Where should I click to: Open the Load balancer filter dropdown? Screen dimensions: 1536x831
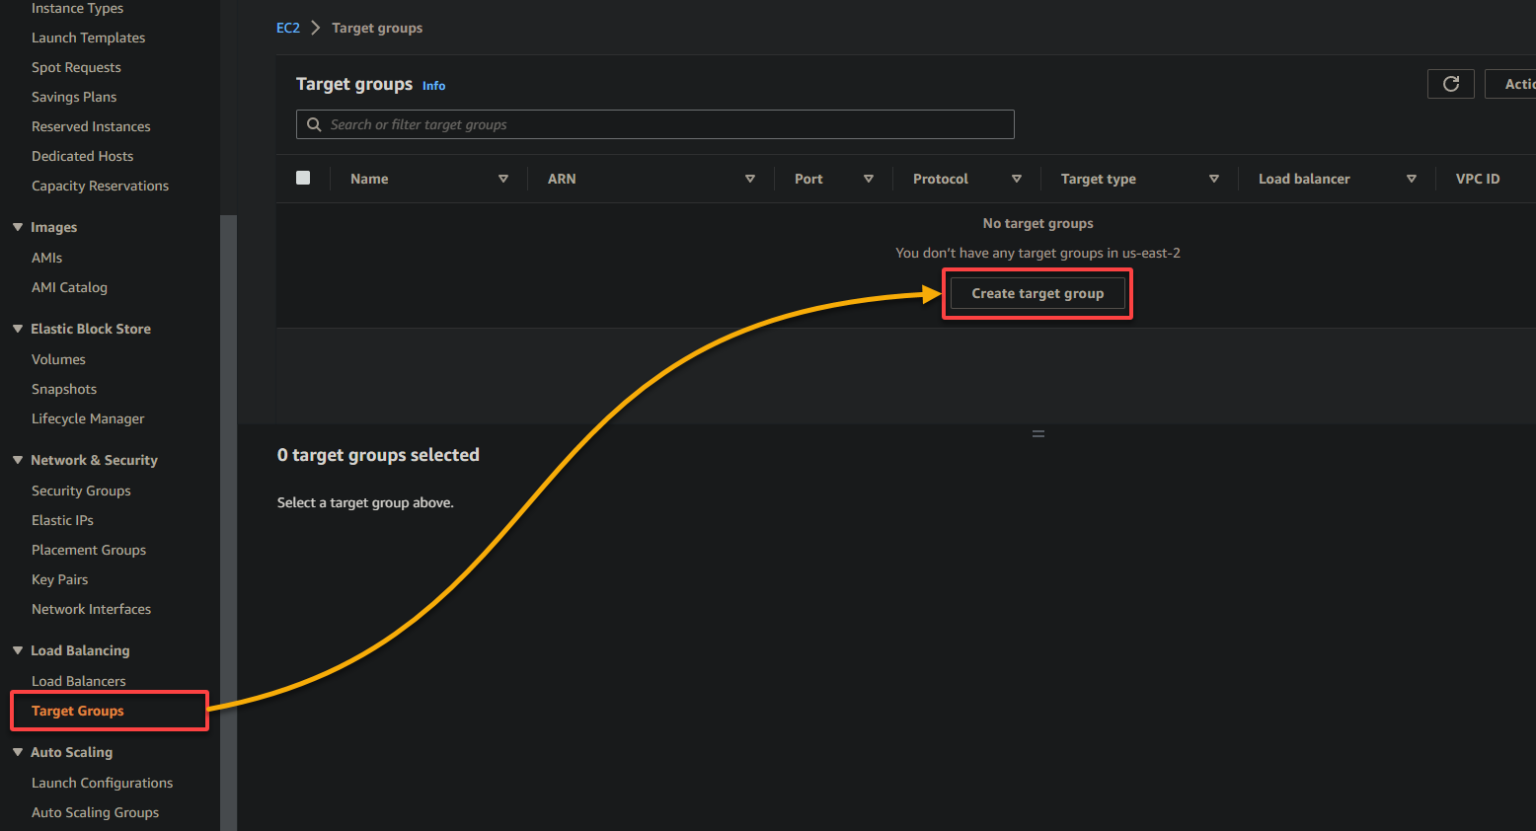(x=1411, y=178)
